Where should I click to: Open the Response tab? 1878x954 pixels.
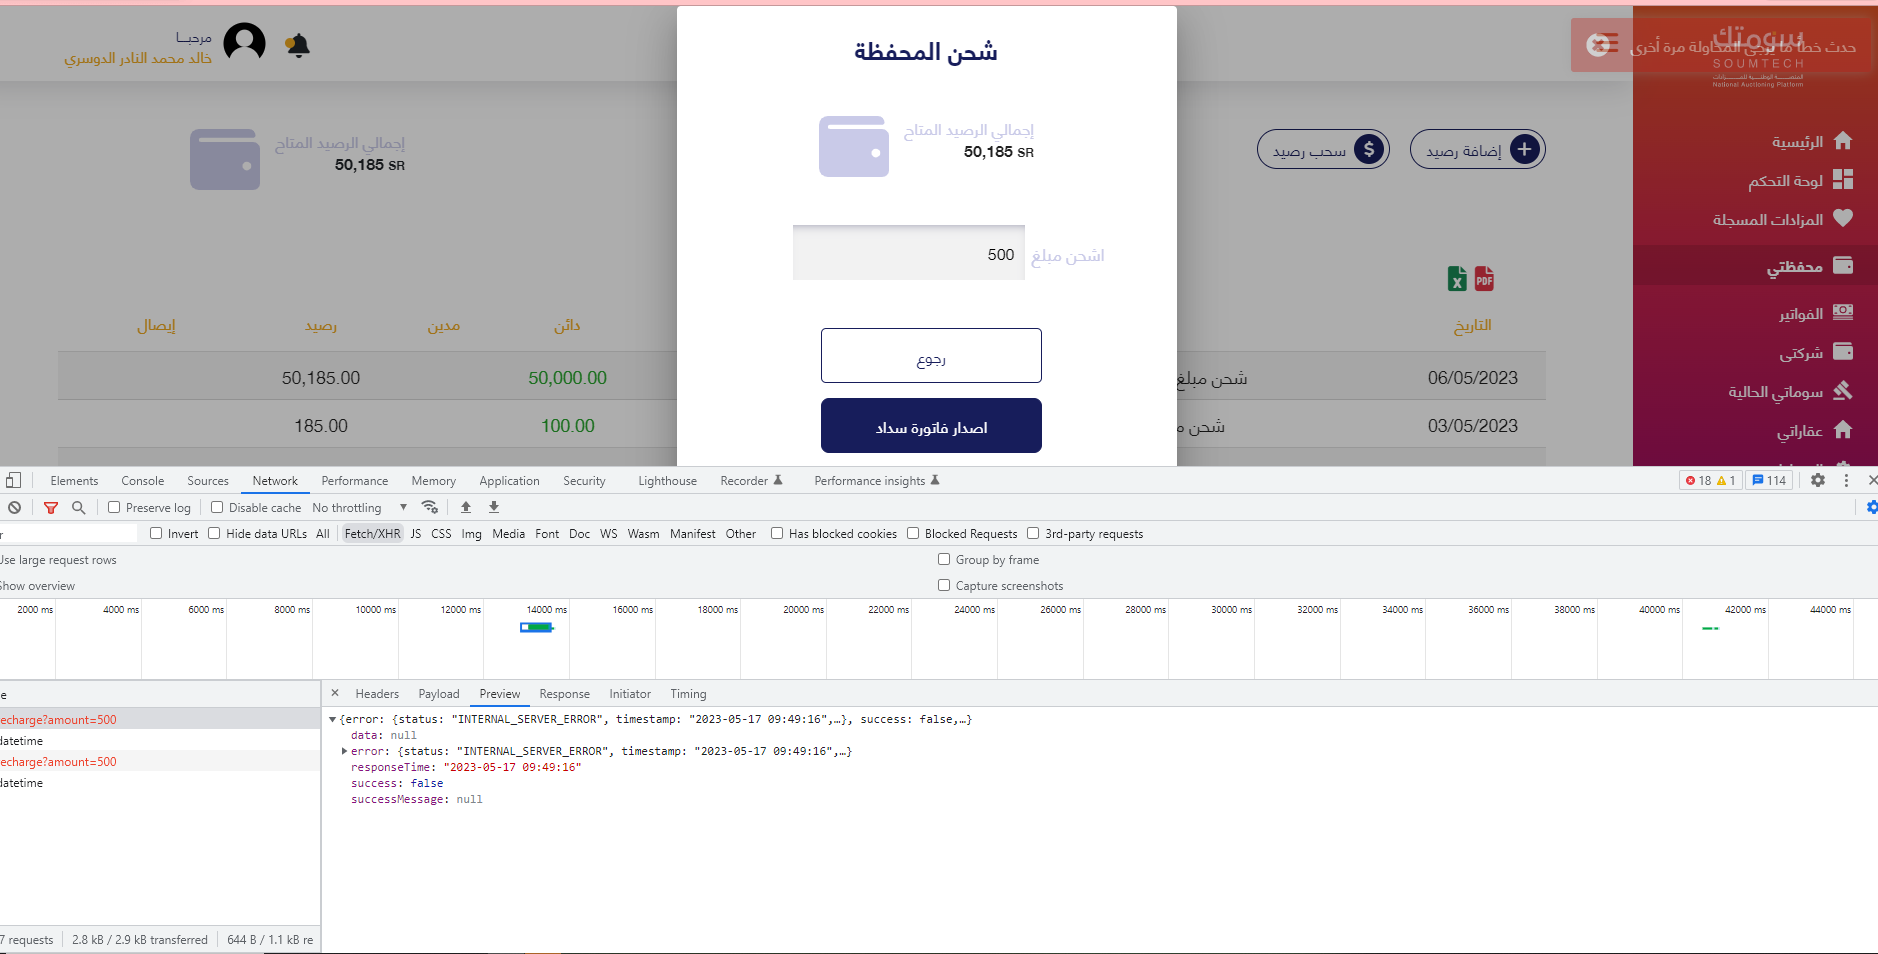(x=564, y=694)
